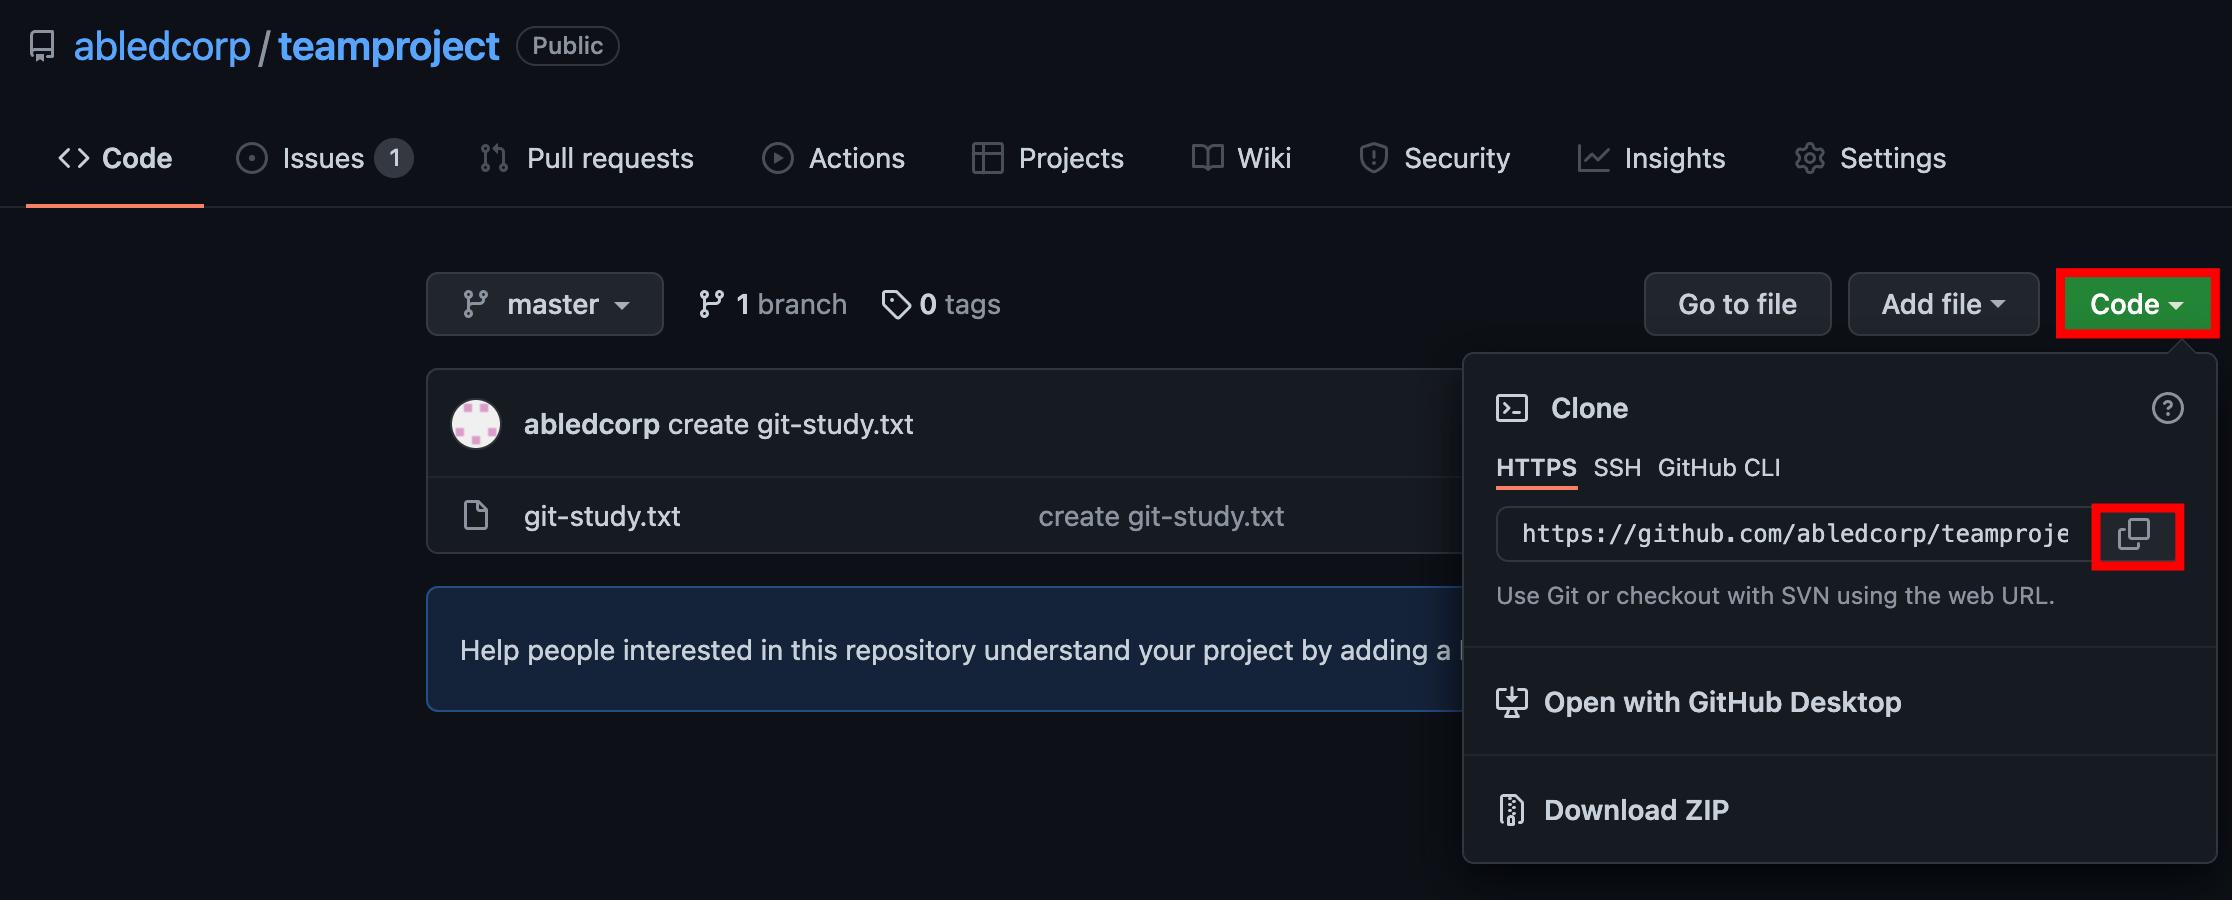Click the Go to file button

click(x=1737, y=304)
